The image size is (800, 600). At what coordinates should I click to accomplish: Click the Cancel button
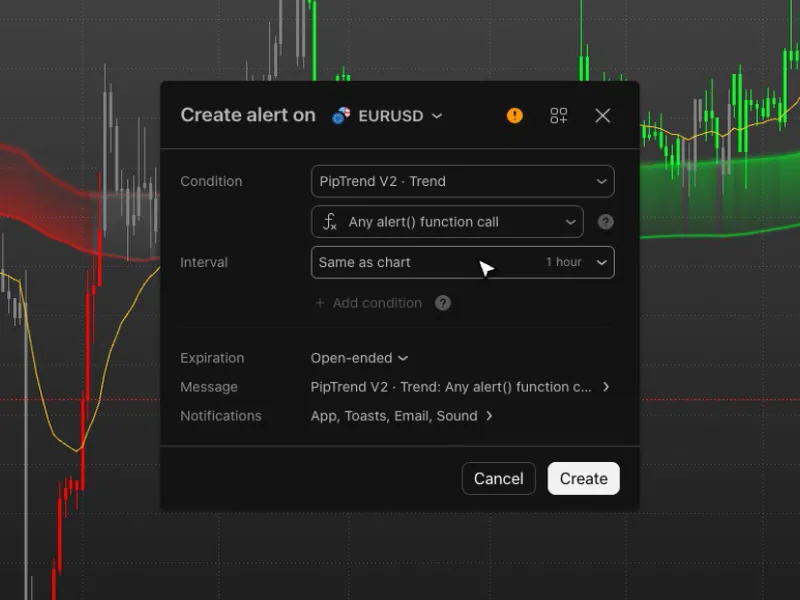(498, 479)
